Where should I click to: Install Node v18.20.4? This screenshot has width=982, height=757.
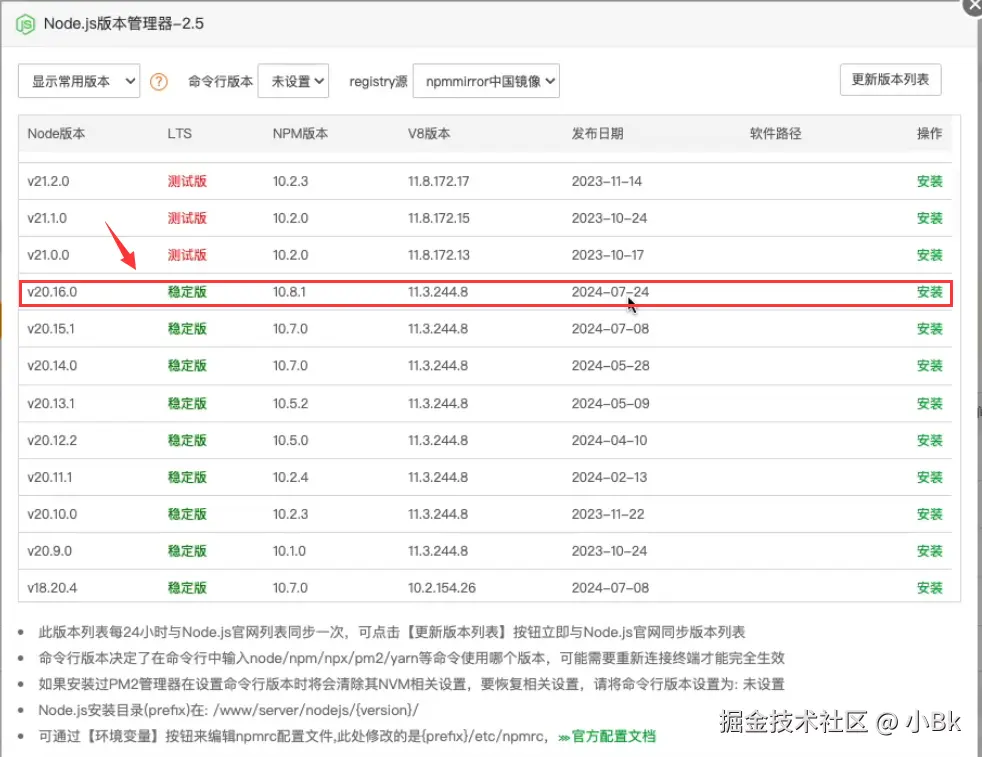(929, 588)
